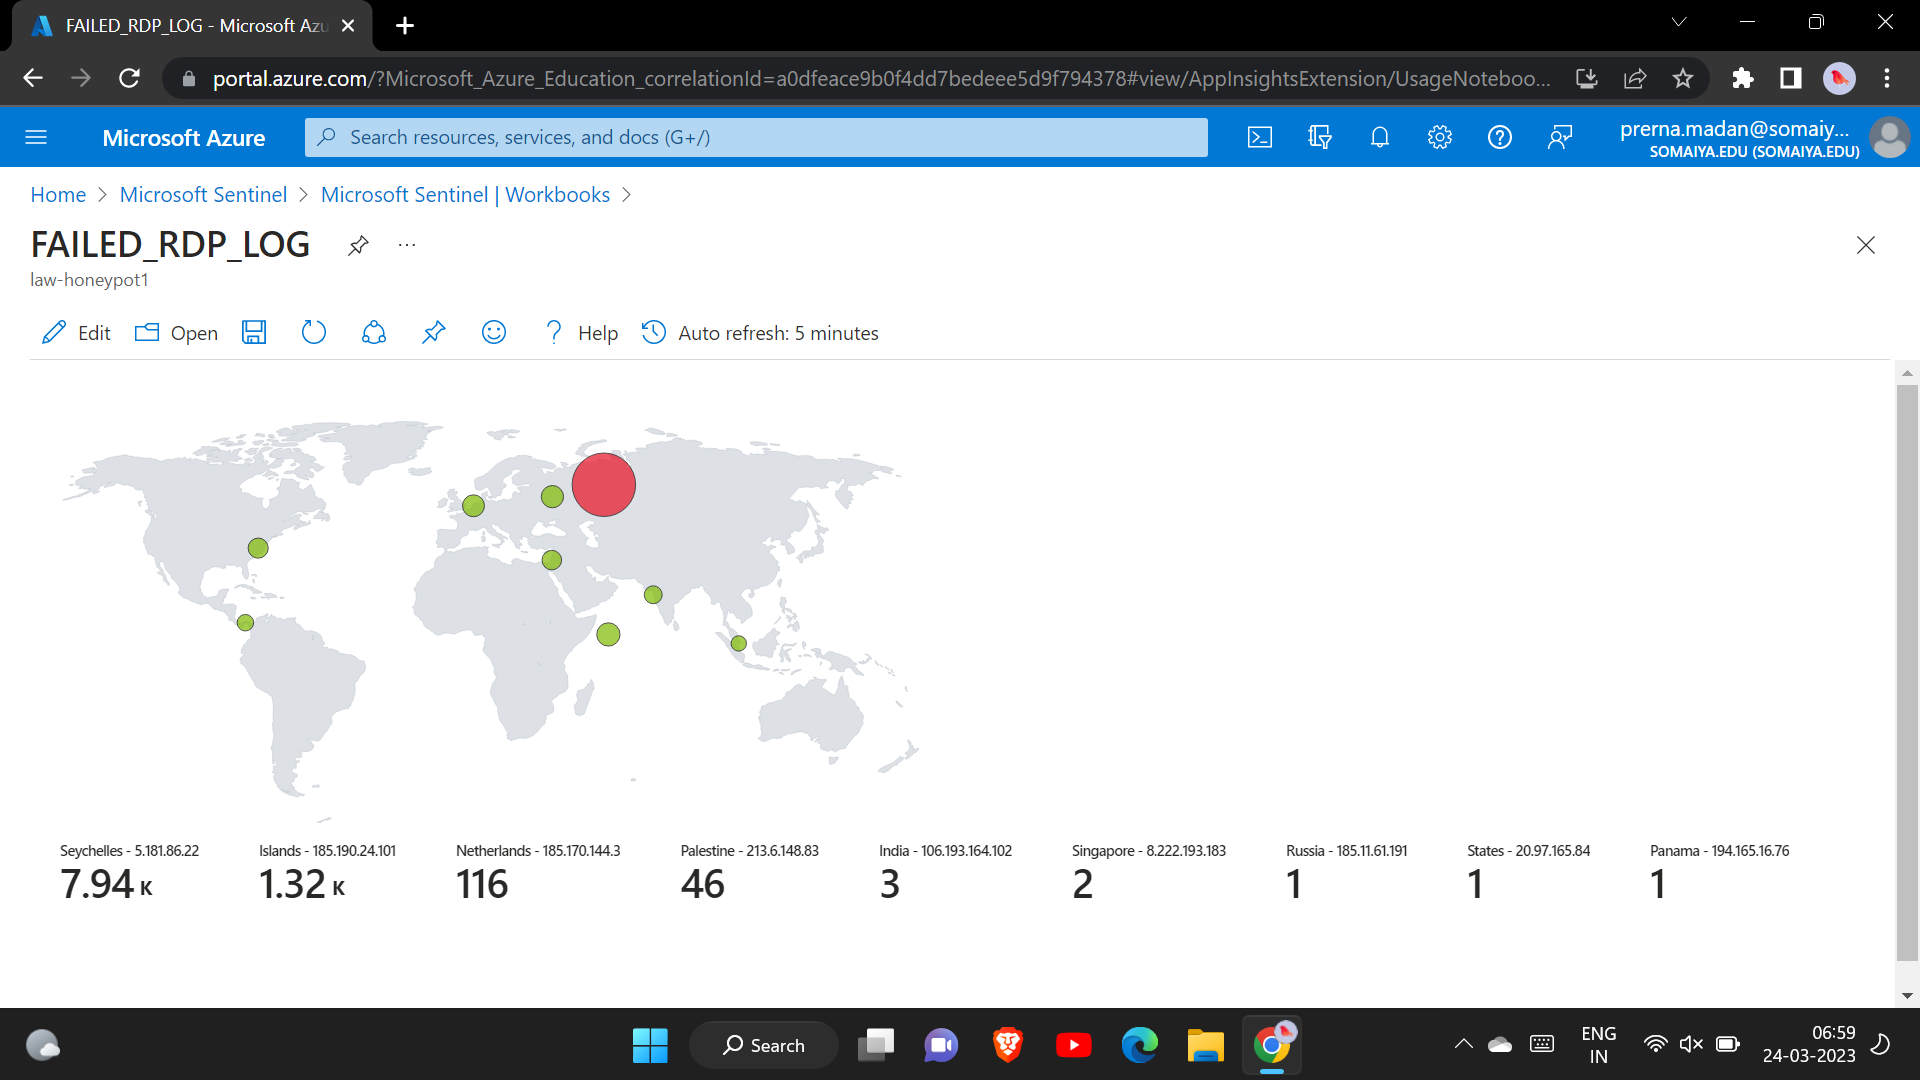1920x1080 pixels.
Task: Click the India - 106.193.164.102 tile
Action: point(945,874)
